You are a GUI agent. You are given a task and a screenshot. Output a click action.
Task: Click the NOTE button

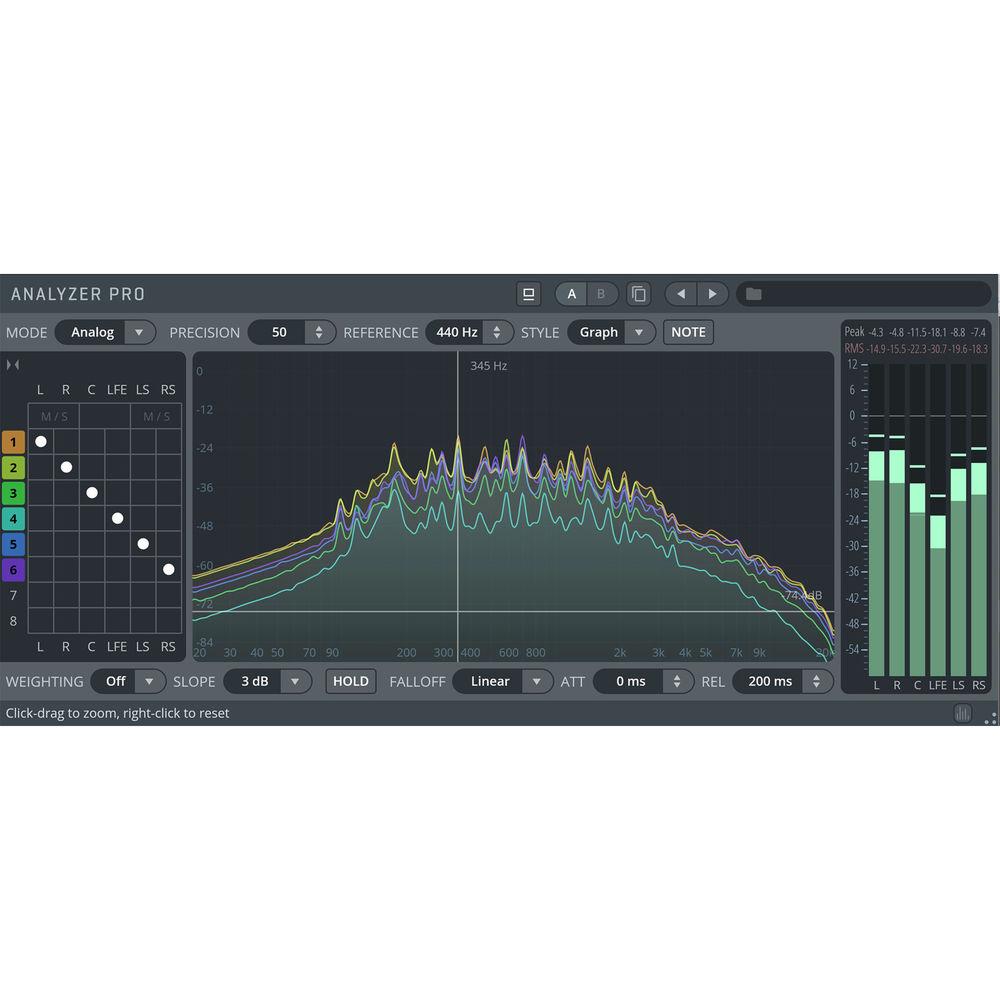[688, 332]
